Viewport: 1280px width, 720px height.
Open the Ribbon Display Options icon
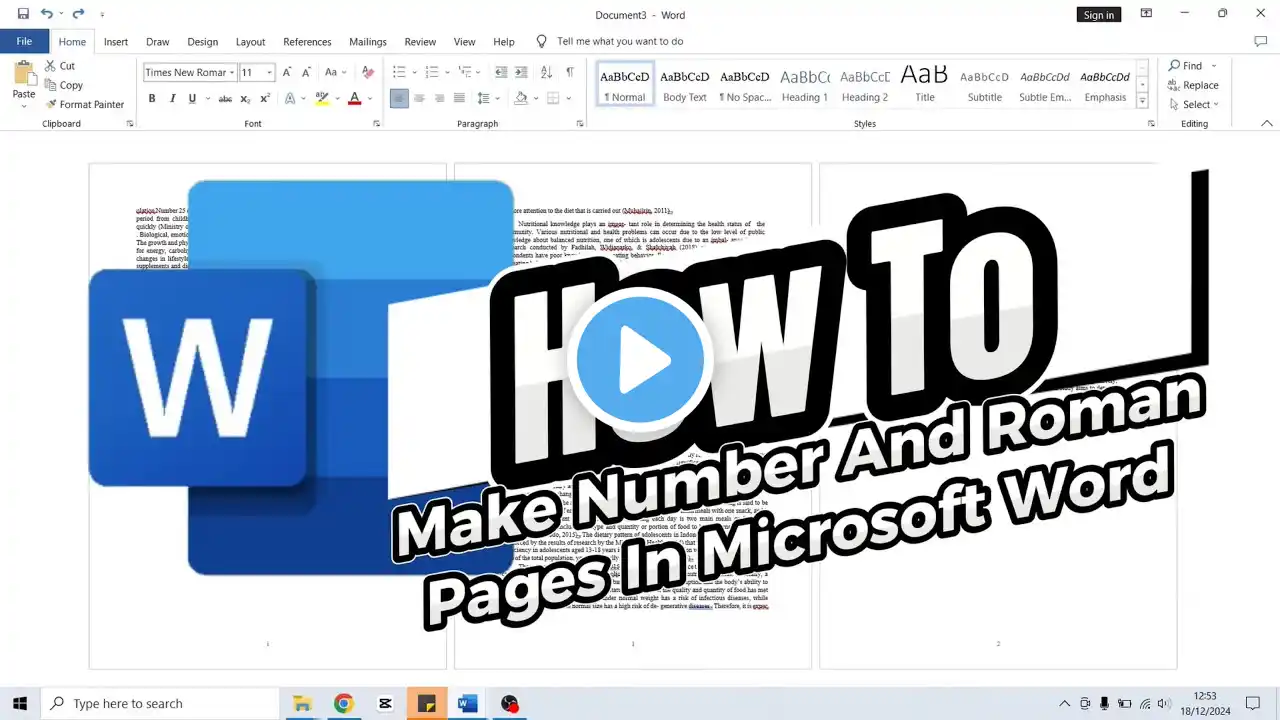coord(1146,13)
